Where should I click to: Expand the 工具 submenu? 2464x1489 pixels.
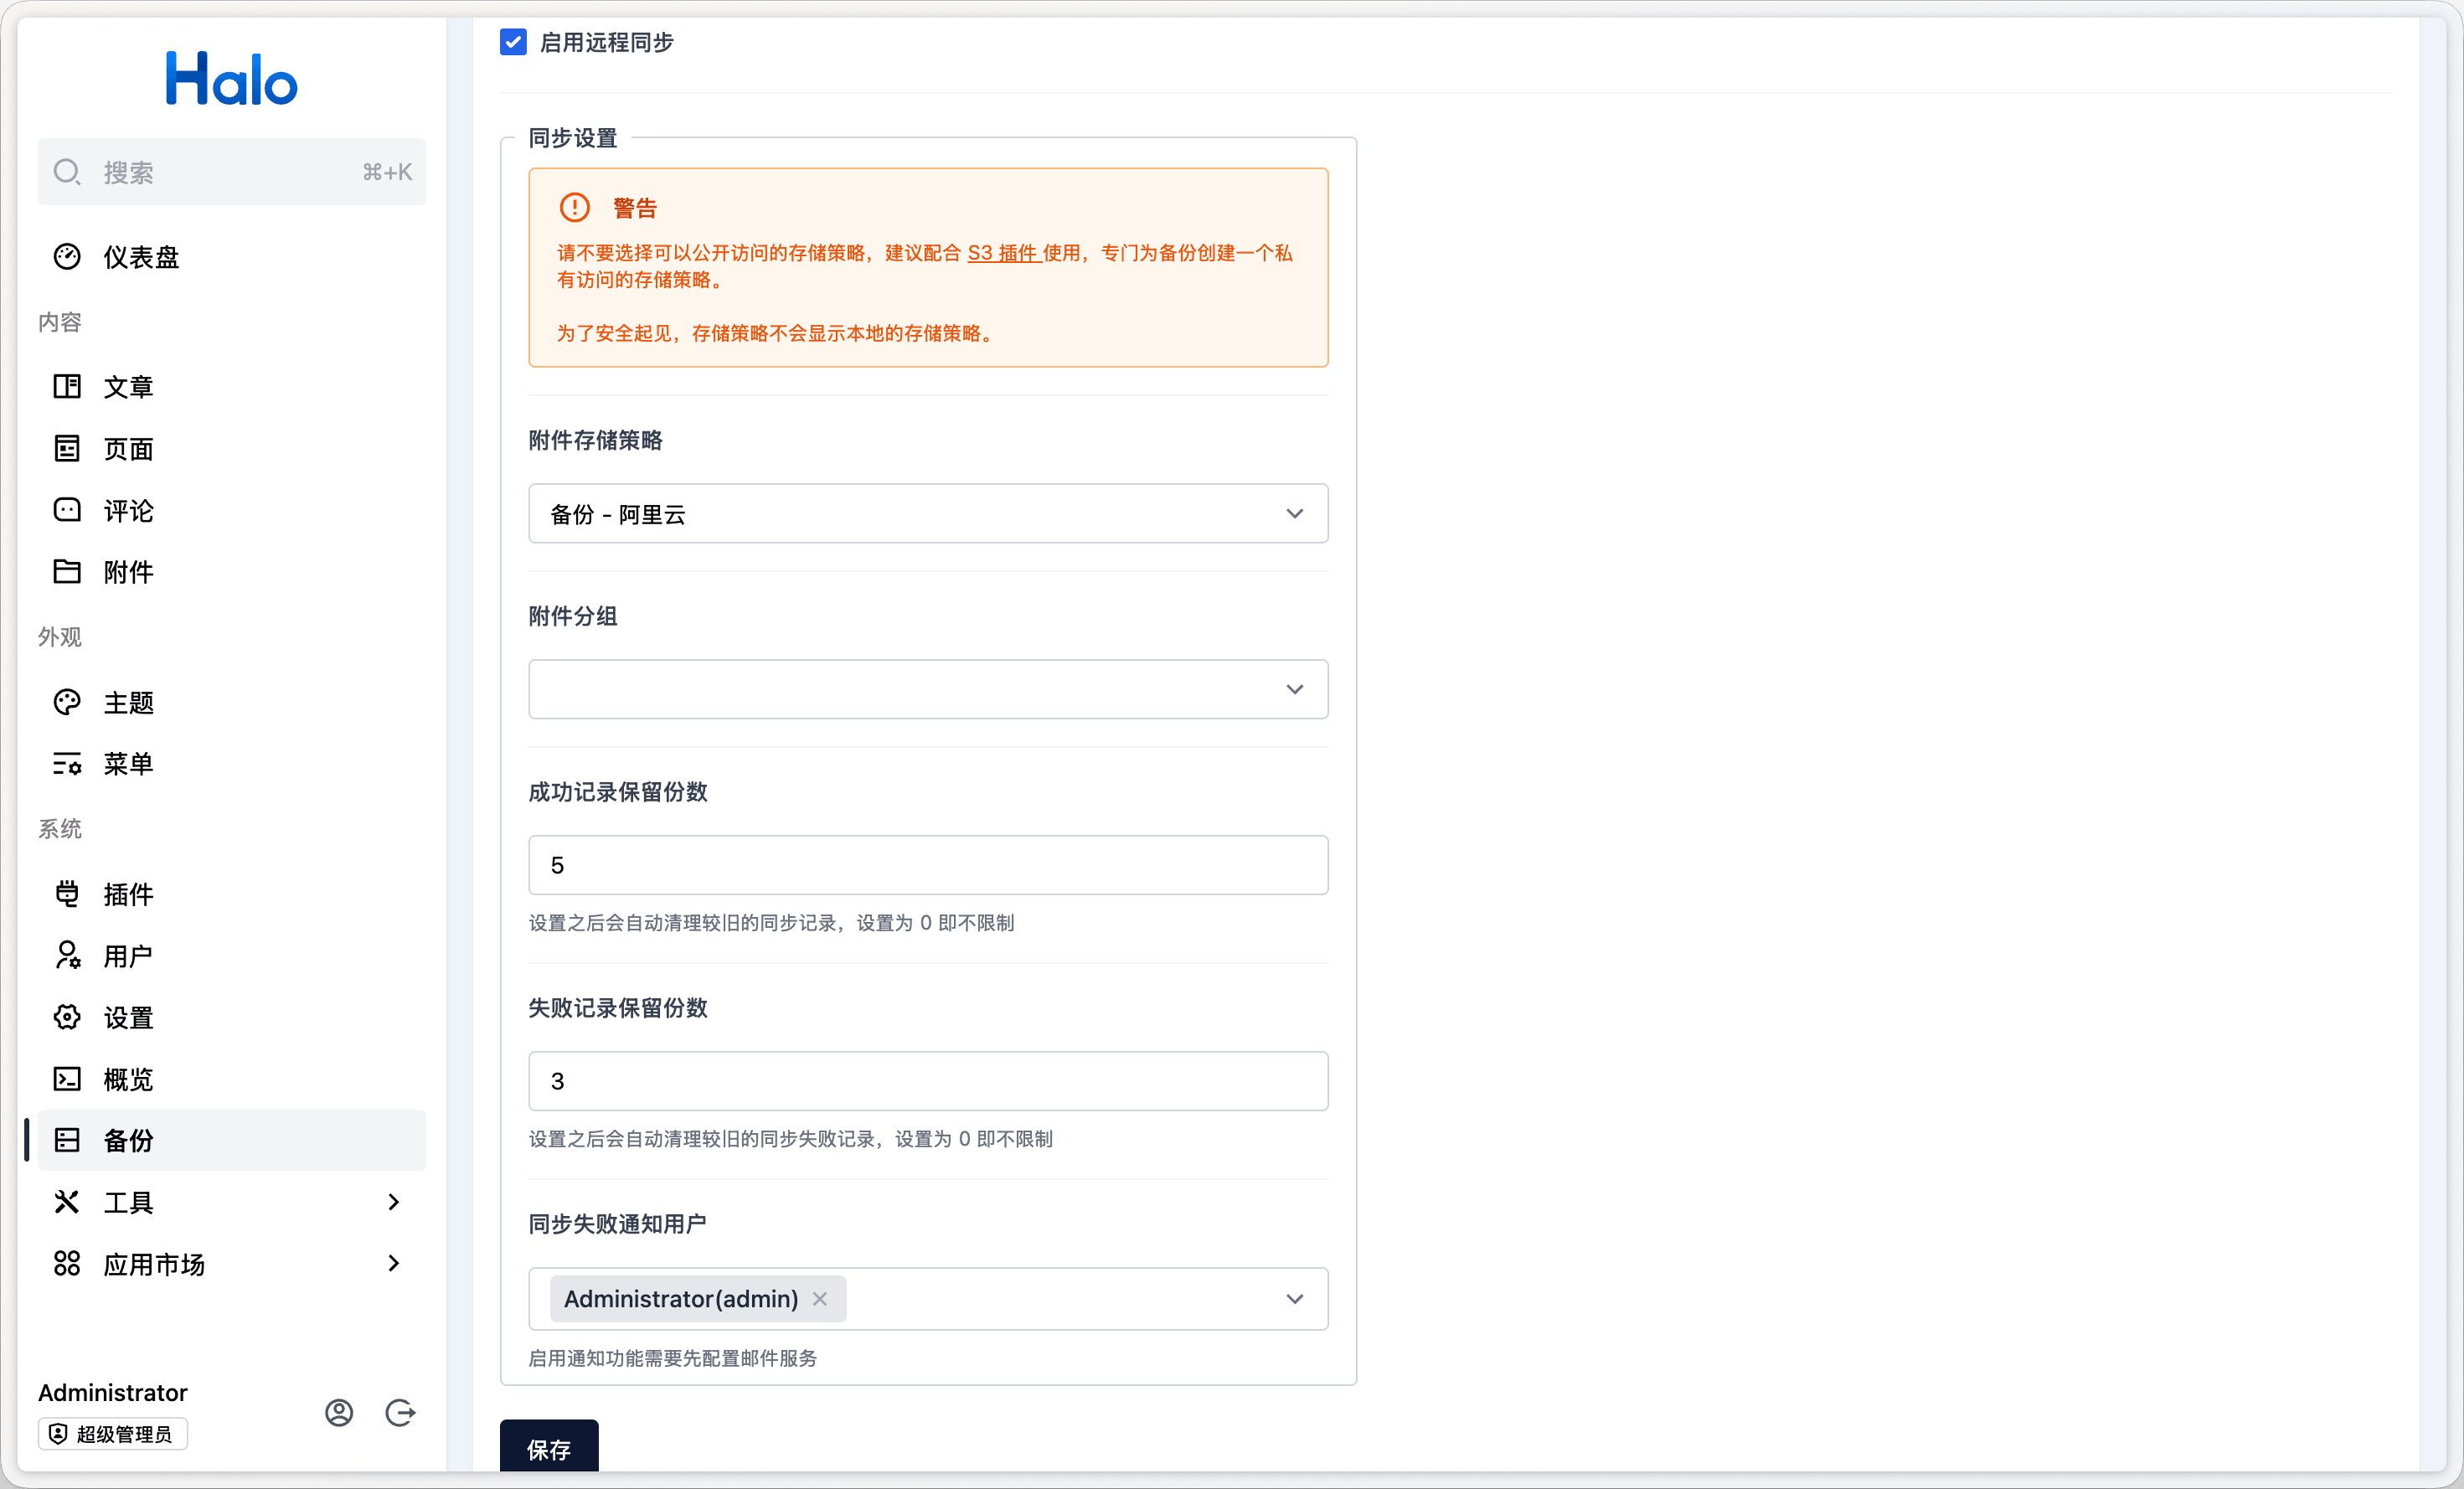393,1202
